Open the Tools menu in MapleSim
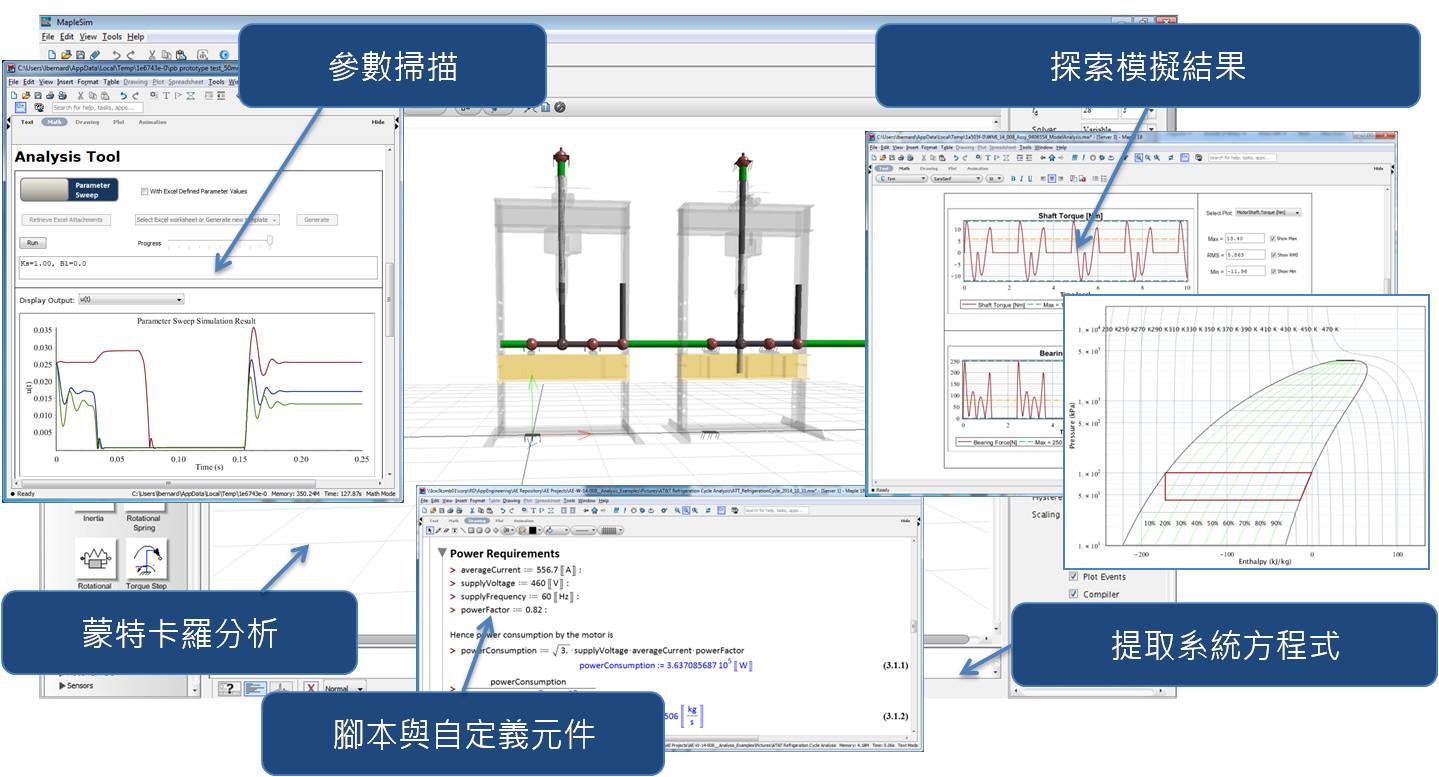1439x777 pixels. pos(112,37)
